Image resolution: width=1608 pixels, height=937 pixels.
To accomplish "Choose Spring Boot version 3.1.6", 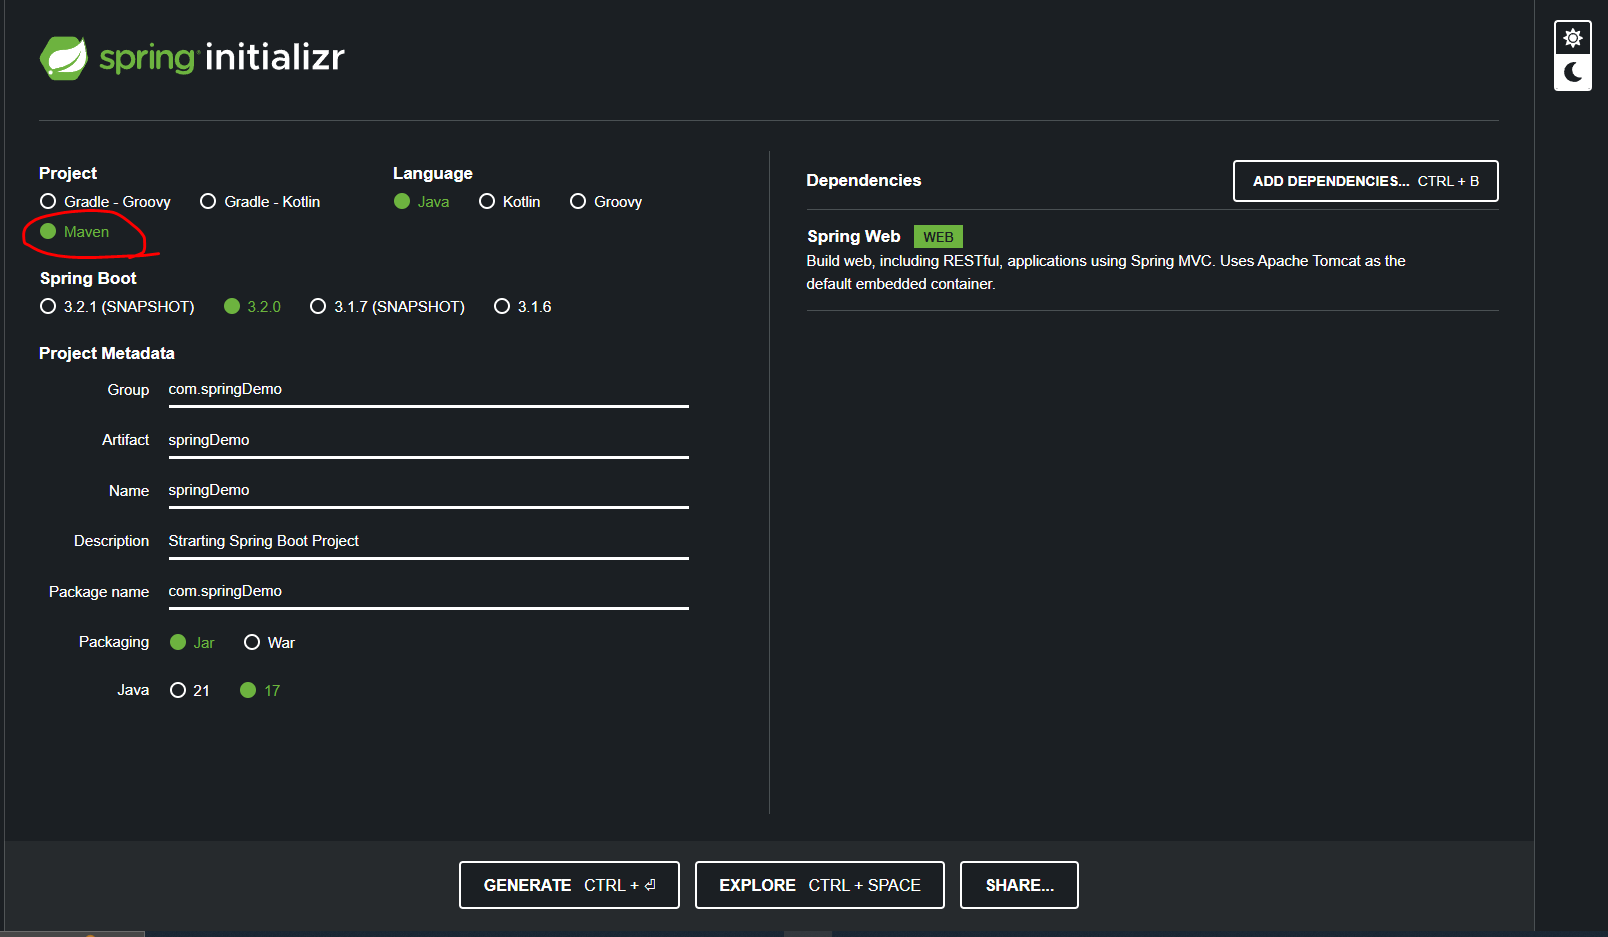I will pos(522,307).
